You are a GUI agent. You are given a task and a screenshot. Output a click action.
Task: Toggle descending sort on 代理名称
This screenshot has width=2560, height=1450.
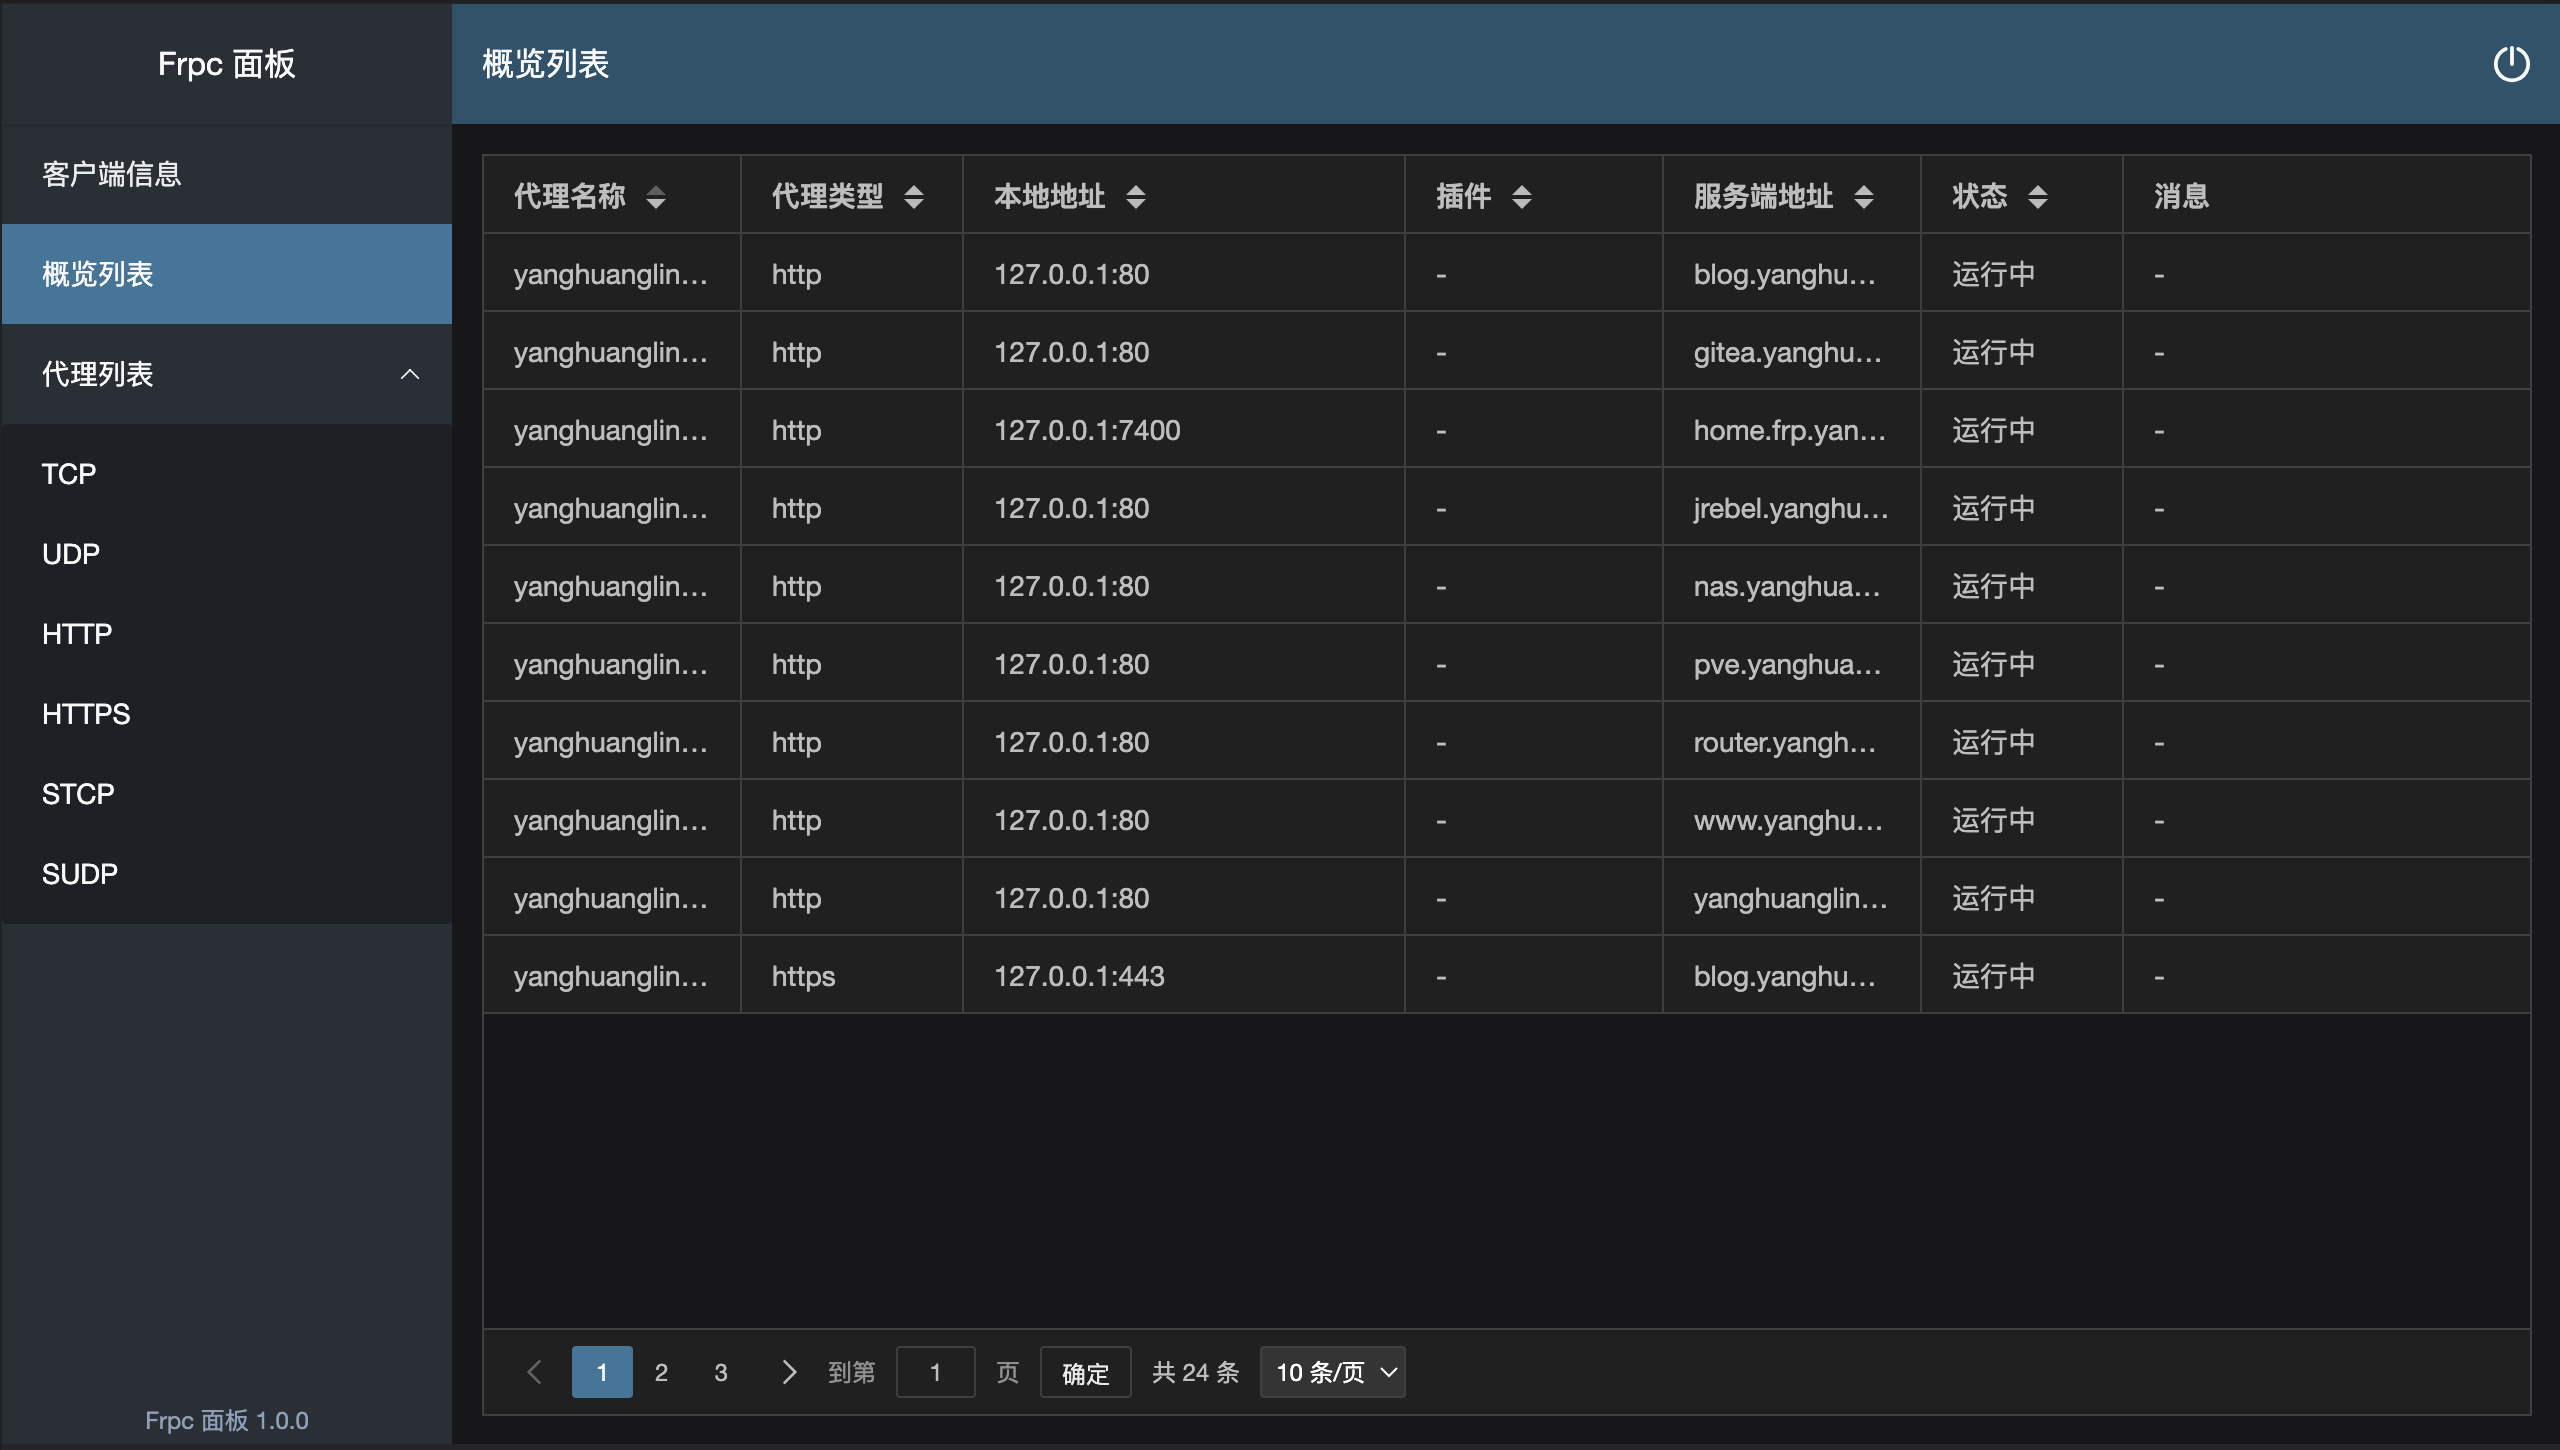[x=657, y=203]
